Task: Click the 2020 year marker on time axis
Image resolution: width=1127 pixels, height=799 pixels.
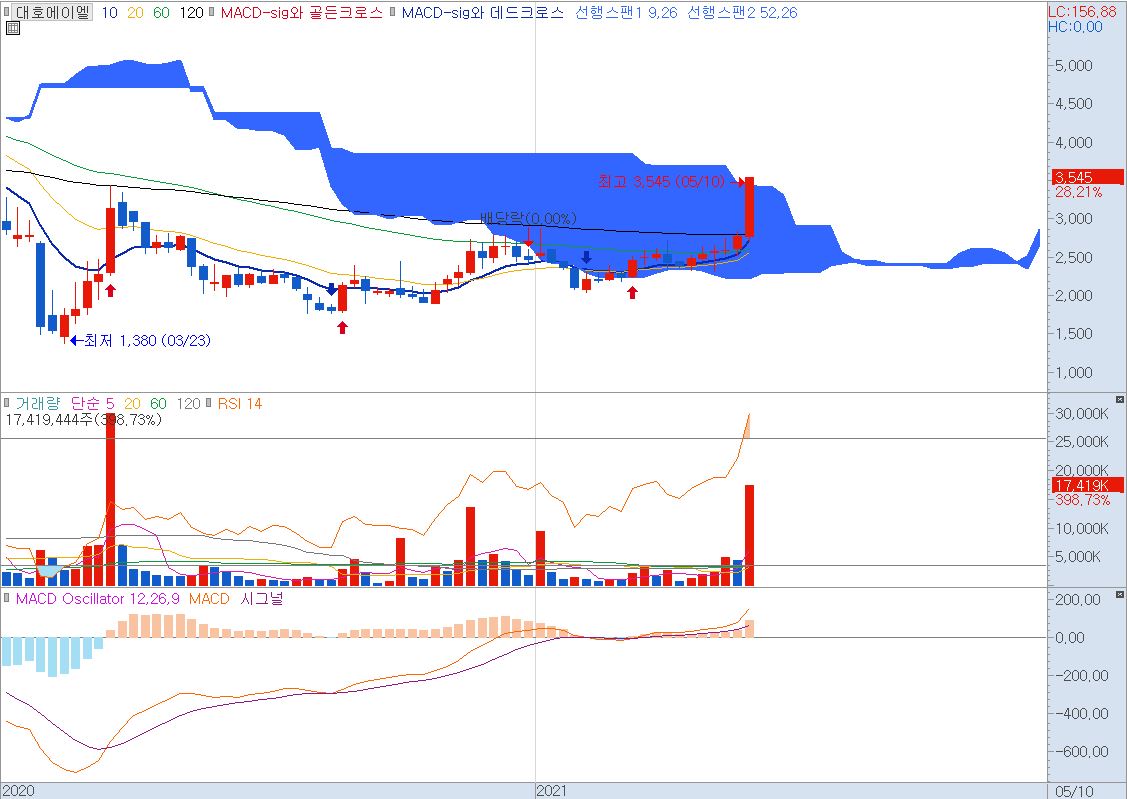Action: [x=17, y=790]
